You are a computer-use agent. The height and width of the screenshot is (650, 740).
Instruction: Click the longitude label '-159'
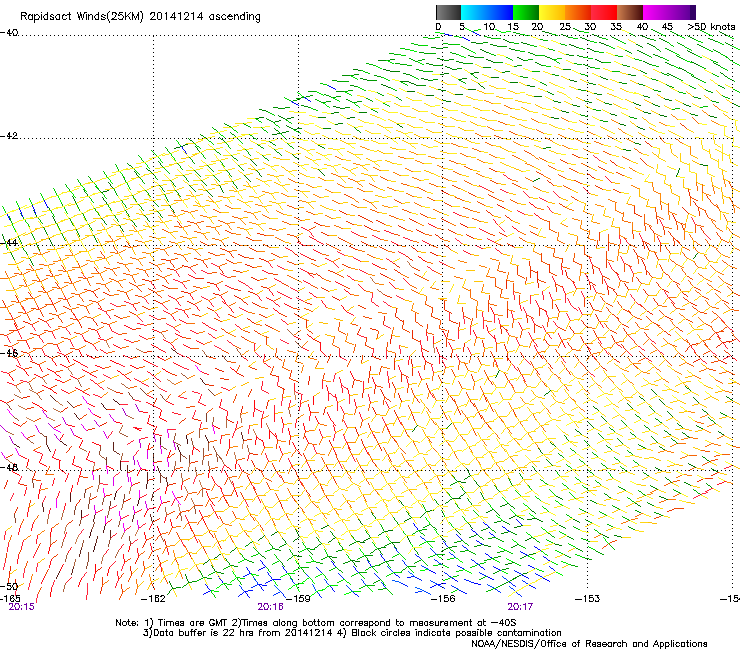298,599
